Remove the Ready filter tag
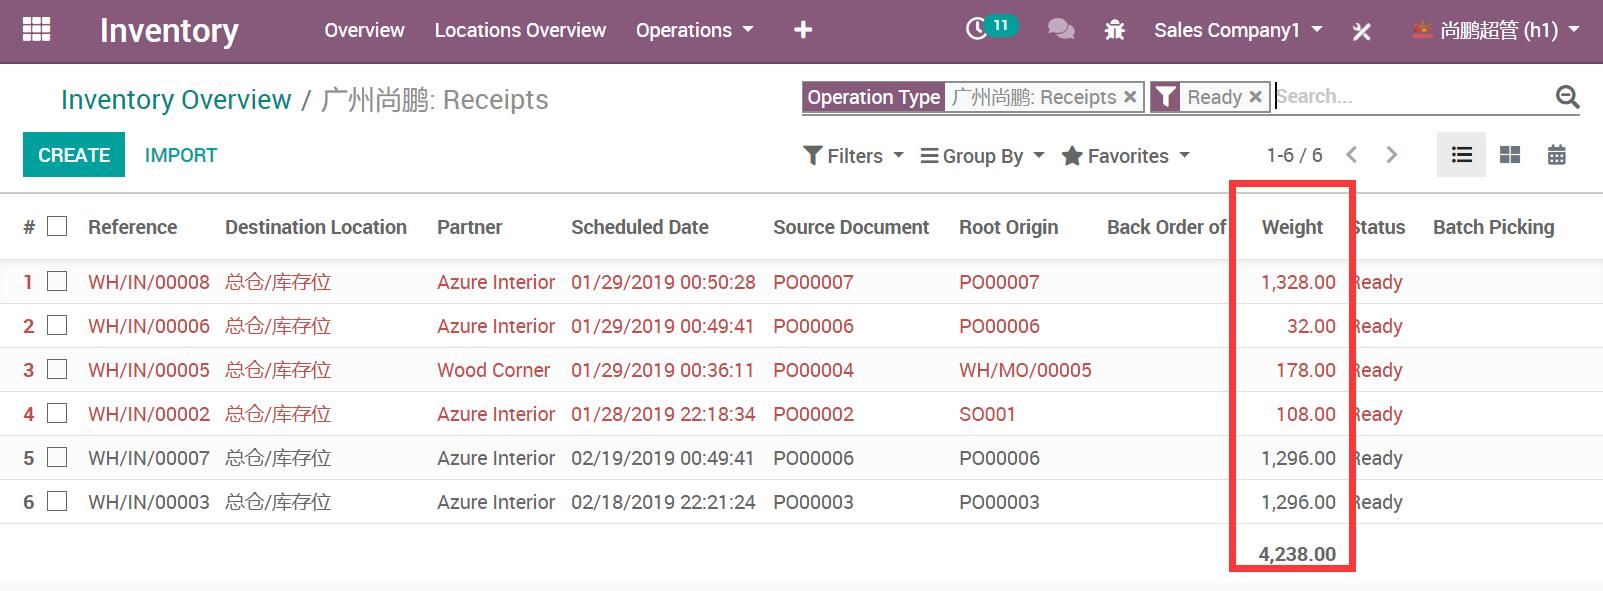This screenshot has height=591, width=1603. (x=1255, y=97)
